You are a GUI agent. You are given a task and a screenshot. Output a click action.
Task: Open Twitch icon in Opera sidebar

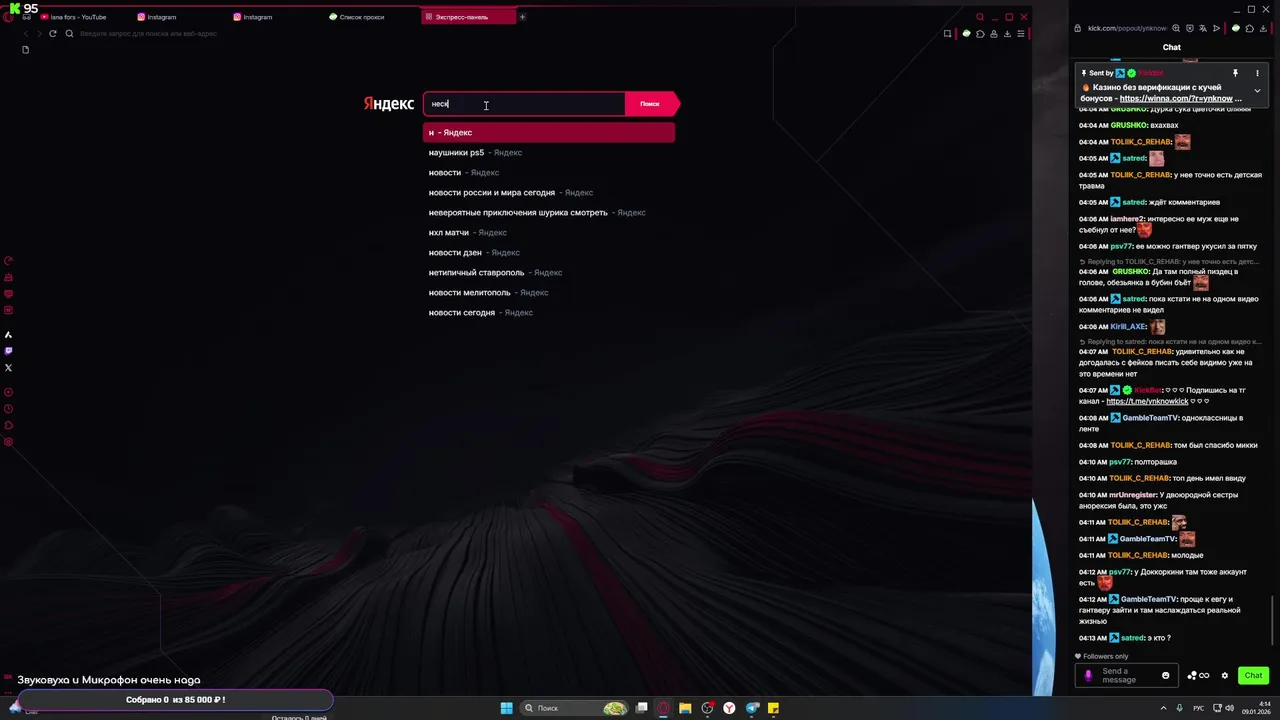(9, 351)
